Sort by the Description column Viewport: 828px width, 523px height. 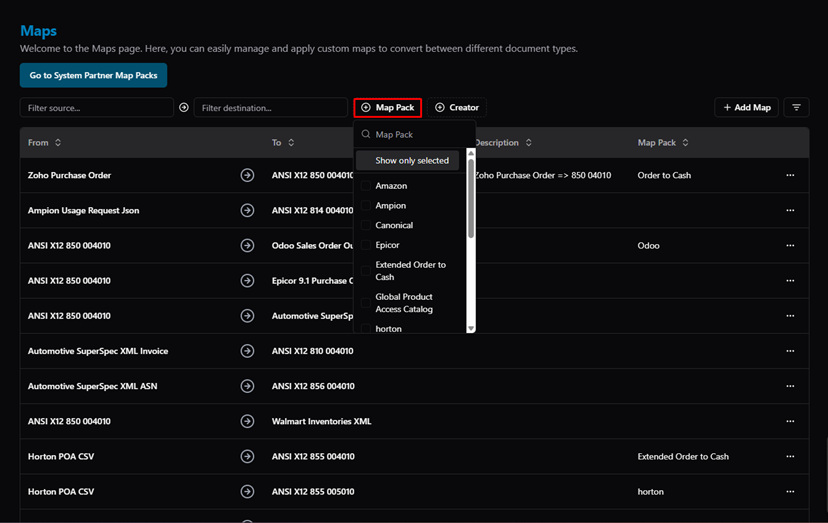[x=503, y=143]
